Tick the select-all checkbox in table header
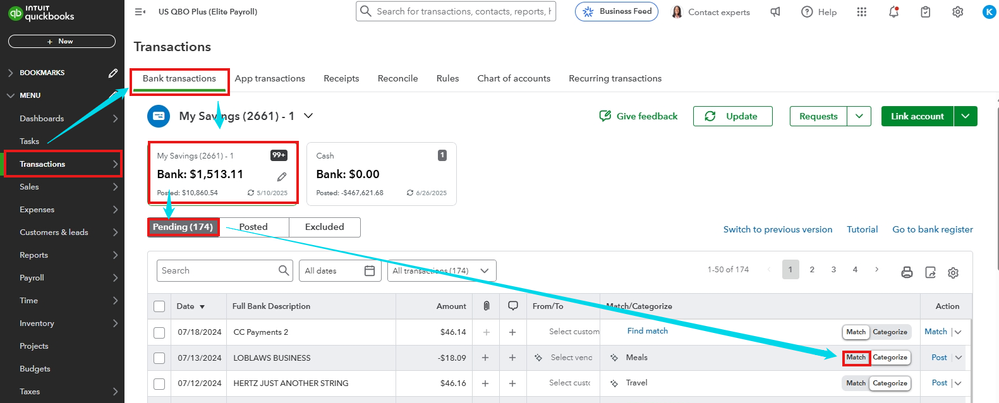Image resolution: width=999 pixels, height=403 pixels. [159, 306]
